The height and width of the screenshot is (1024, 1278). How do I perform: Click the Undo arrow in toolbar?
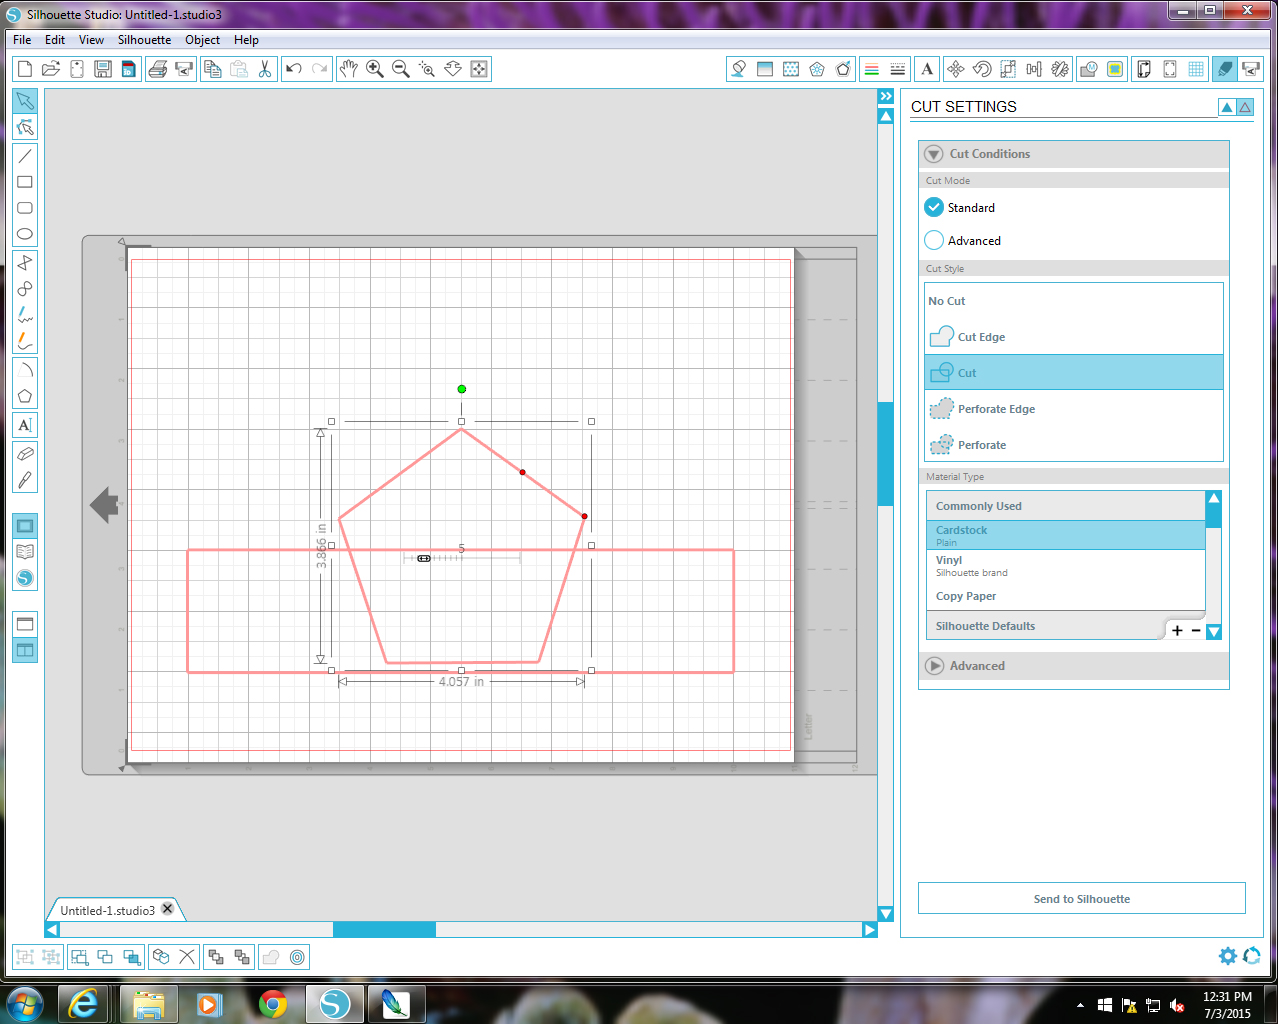pyautogui.click(x=294, y=69)
